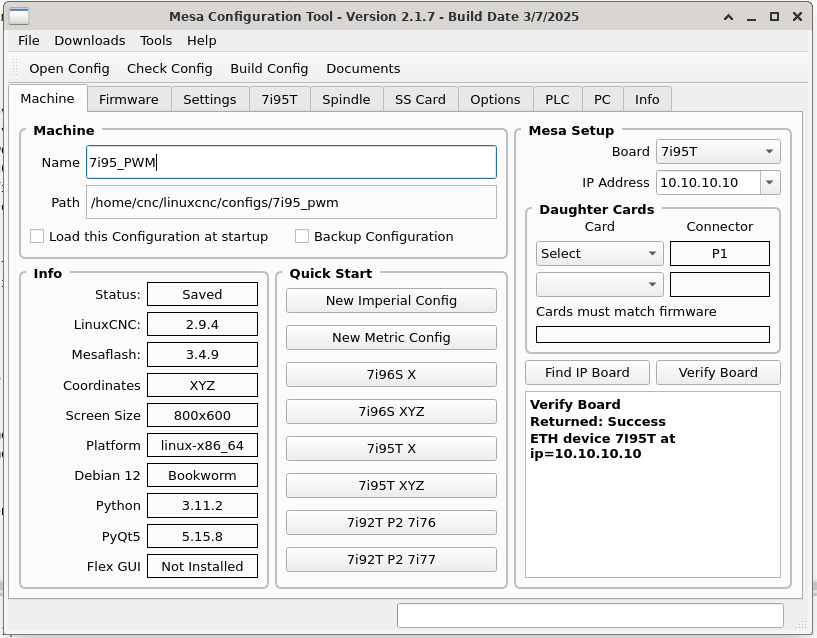Click Open Config in the toolbar
The width and height of the screenshot is (817, 638).
69,69
